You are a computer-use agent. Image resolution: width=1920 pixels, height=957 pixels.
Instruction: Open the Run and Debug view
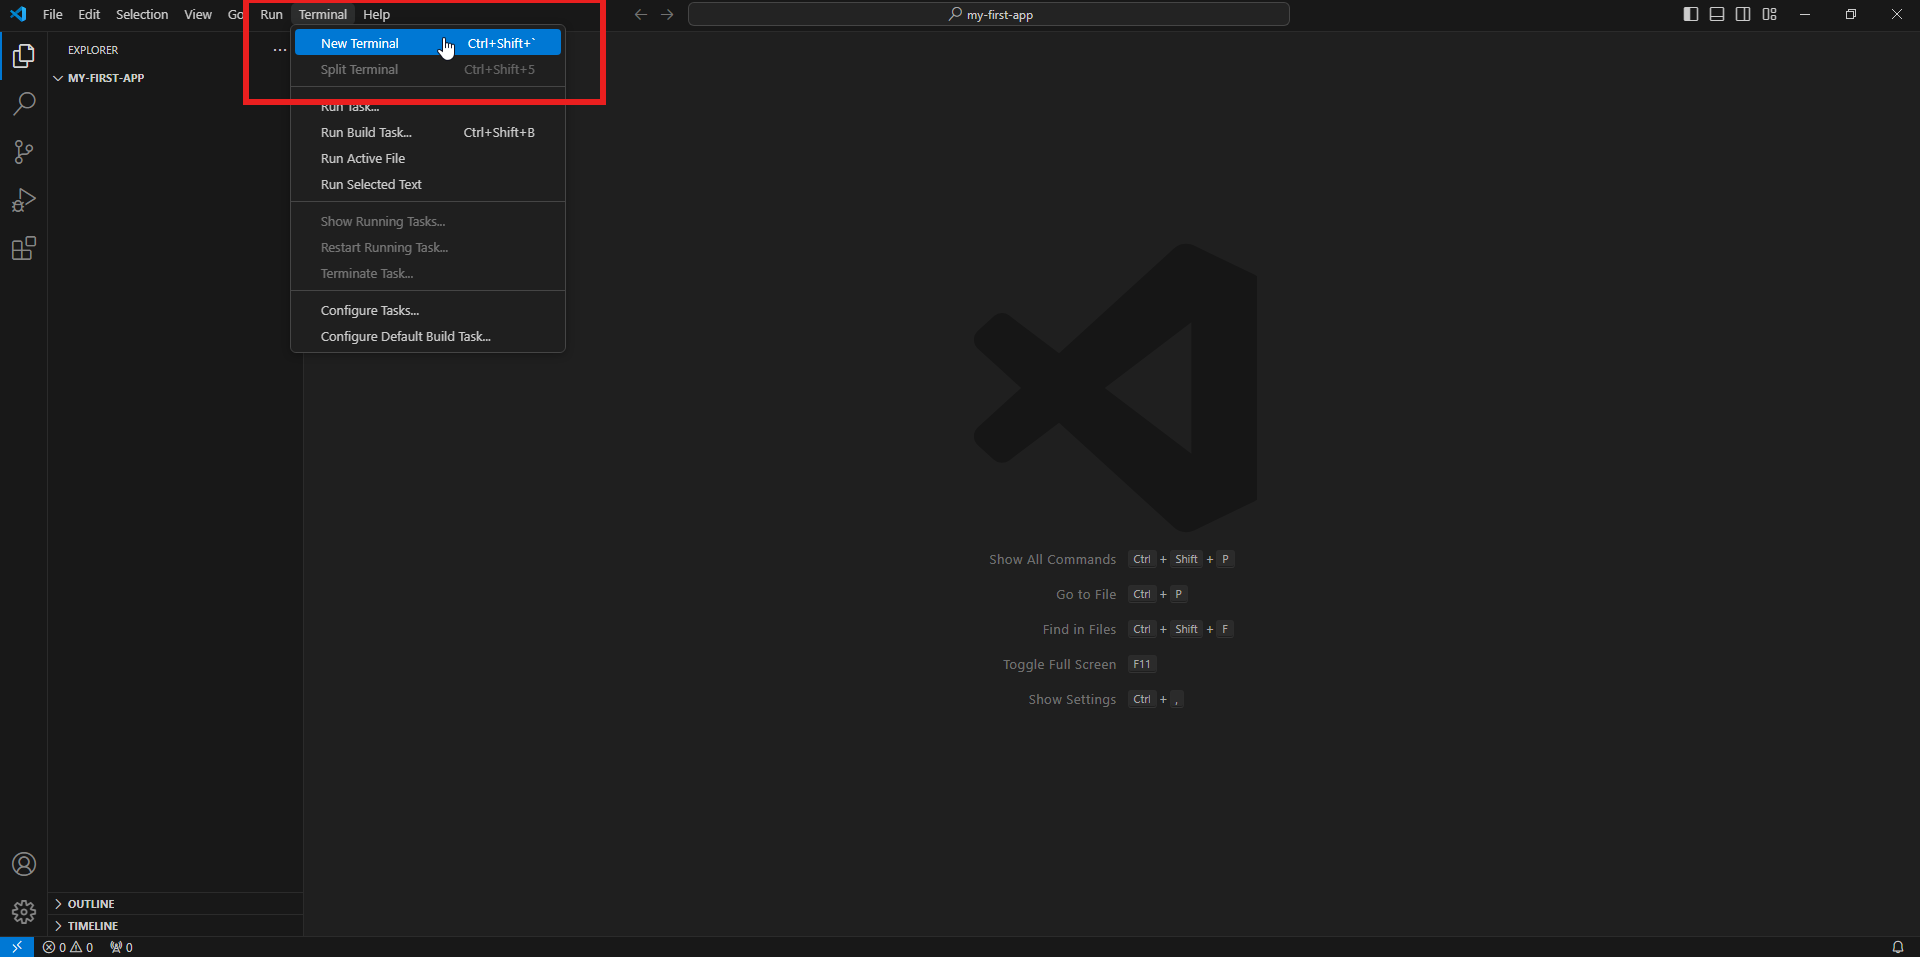(x=24, y=200)
